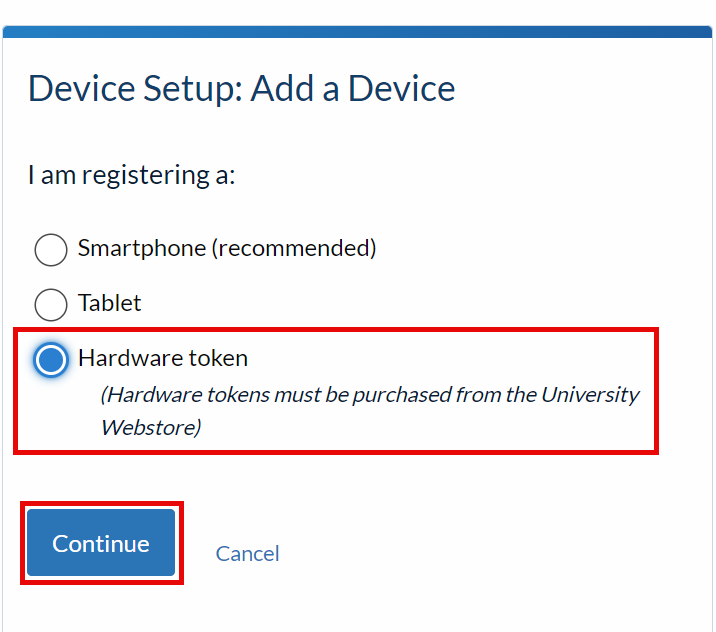Click 'Add a Device' in the title
The image size is (716, 632).
click(353, 88)
